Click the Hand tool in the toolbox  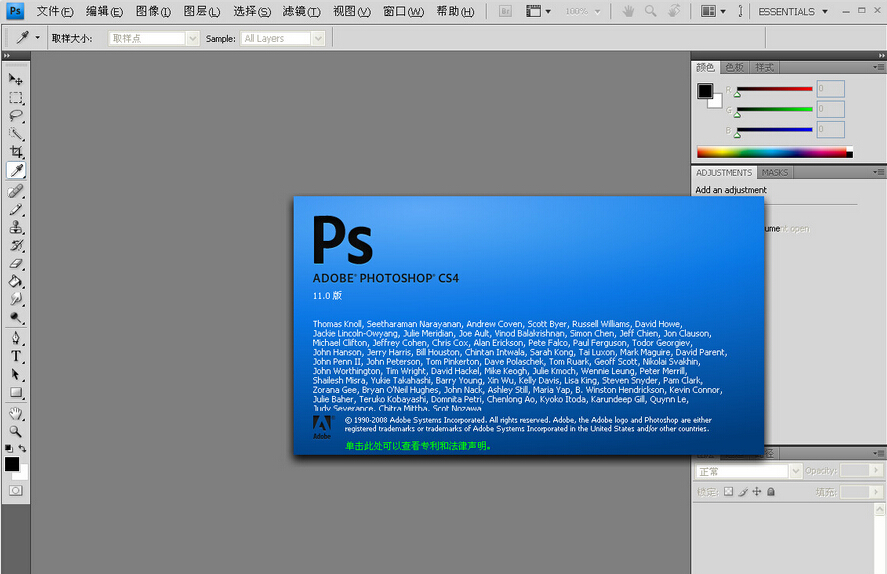click(16, 413)
